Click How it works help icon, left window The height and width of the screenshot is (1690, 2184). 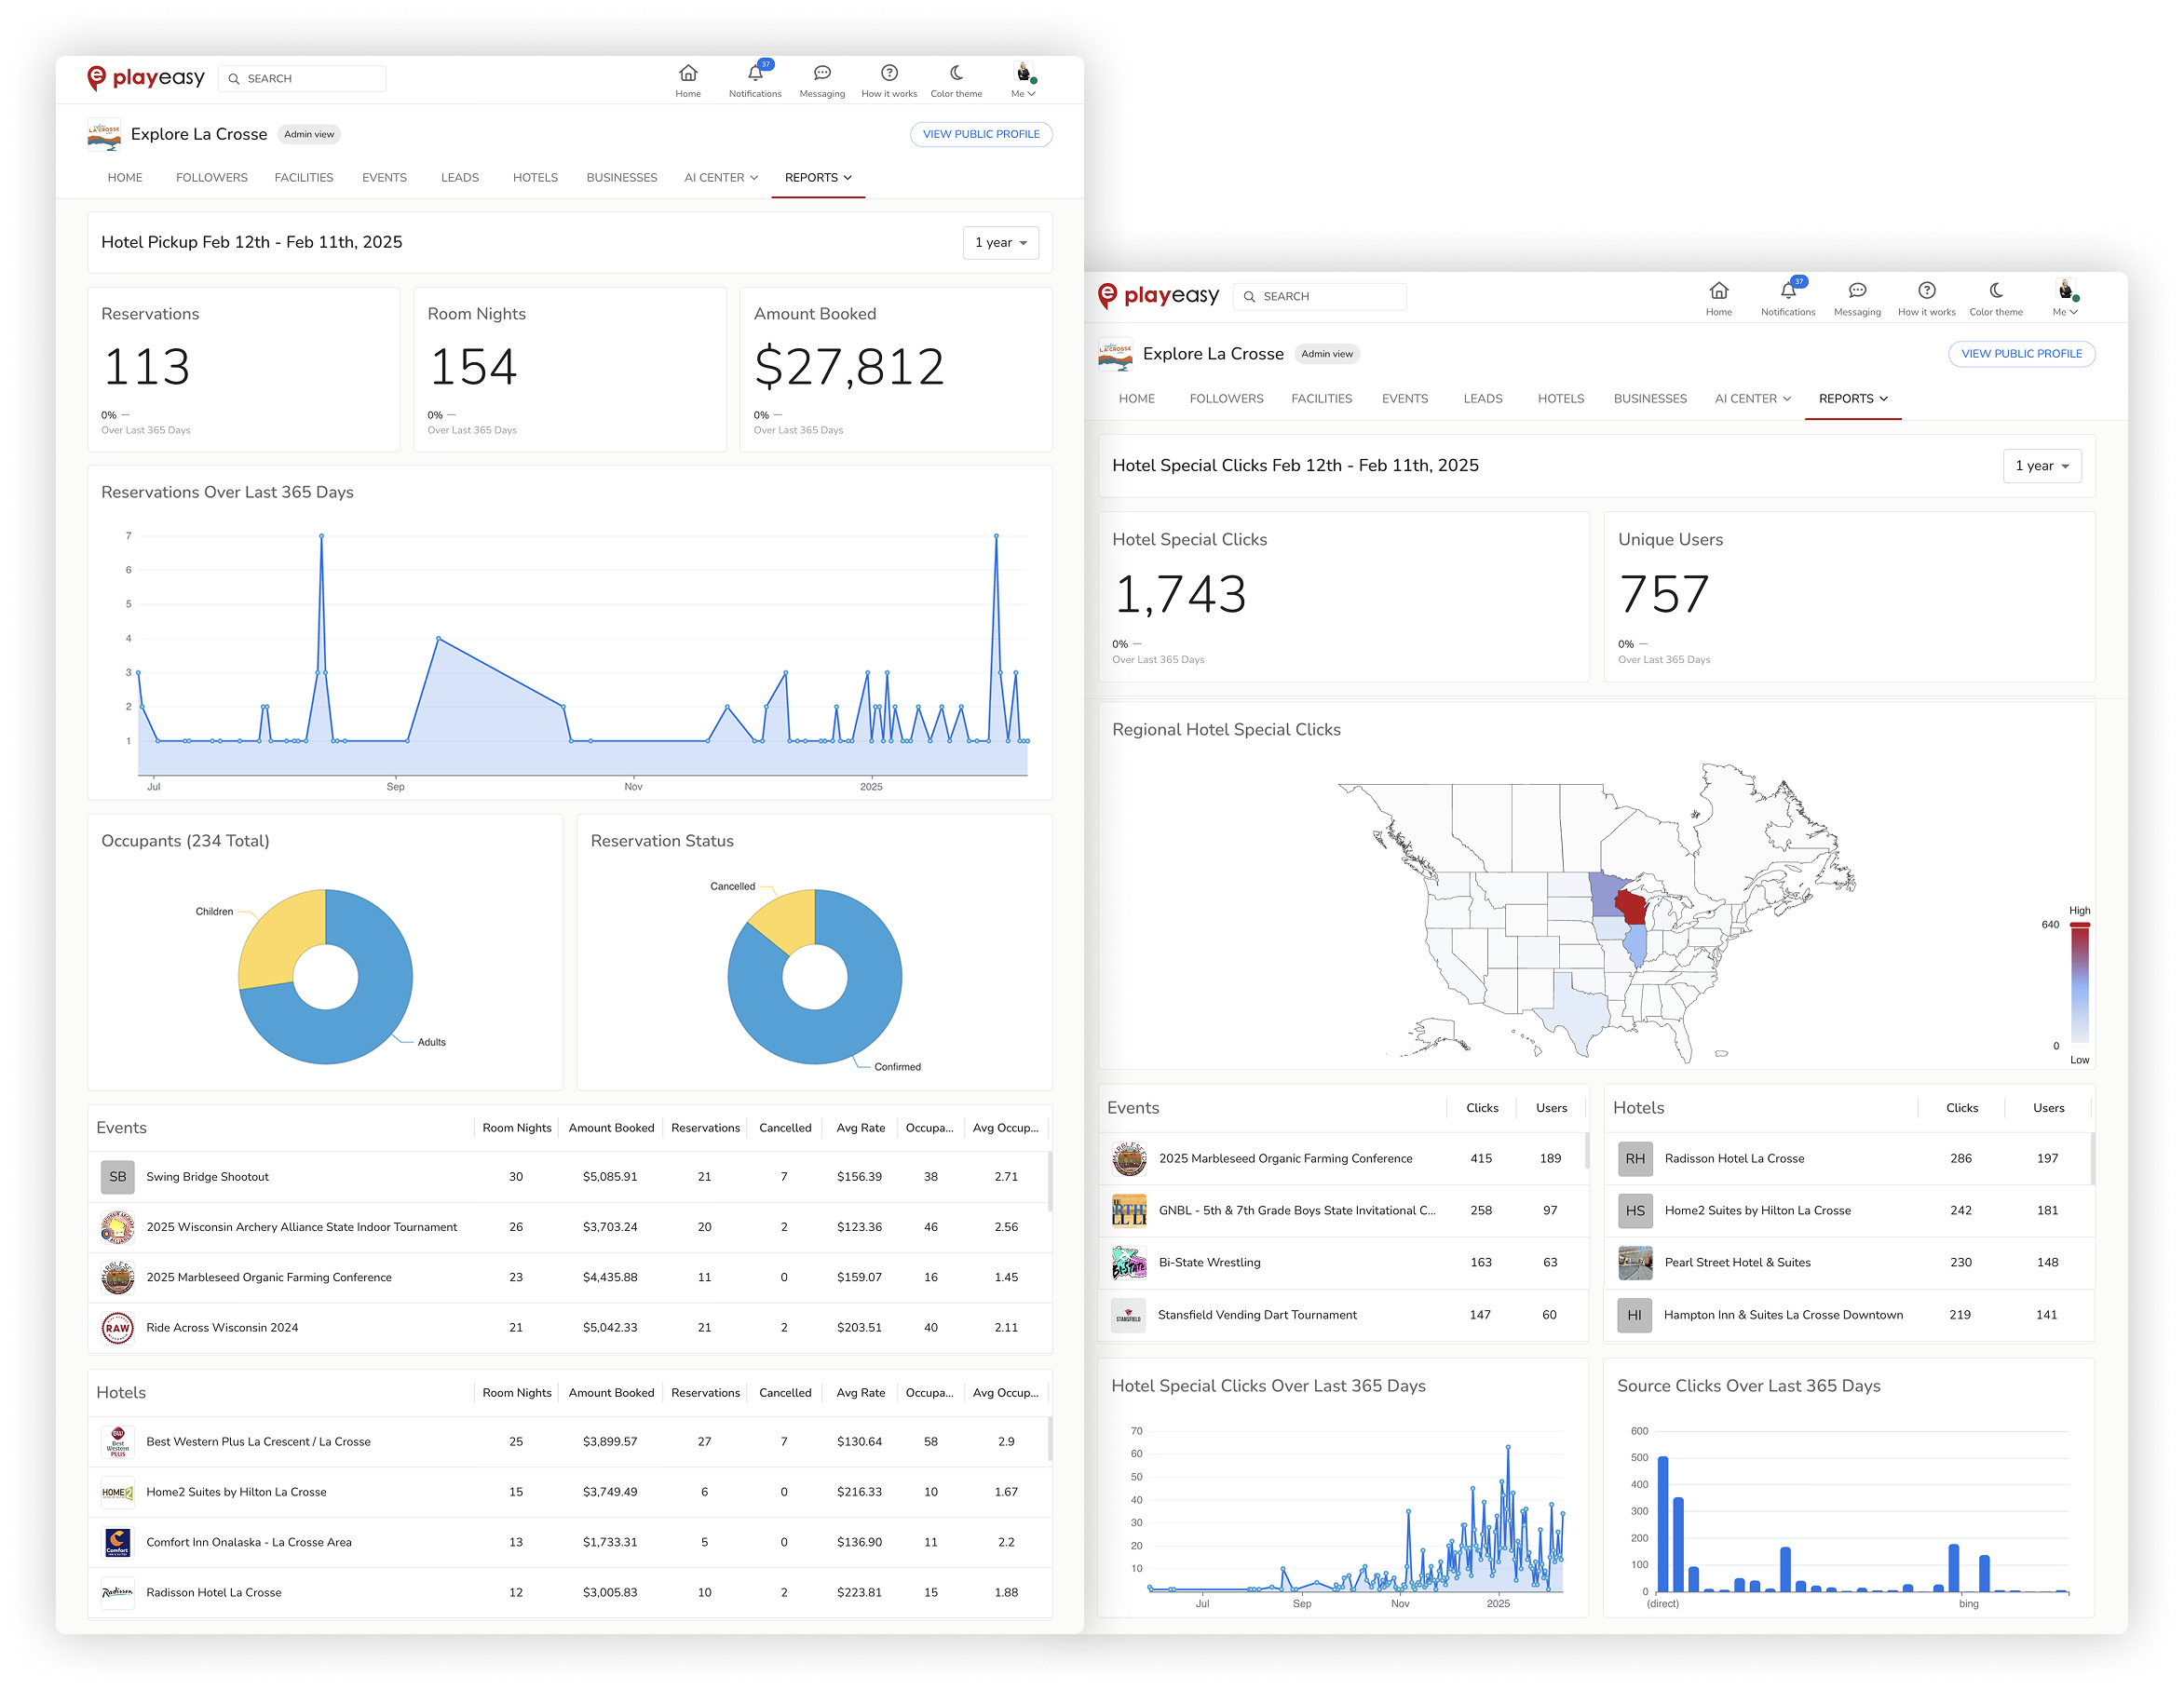[x=889, y=74]
